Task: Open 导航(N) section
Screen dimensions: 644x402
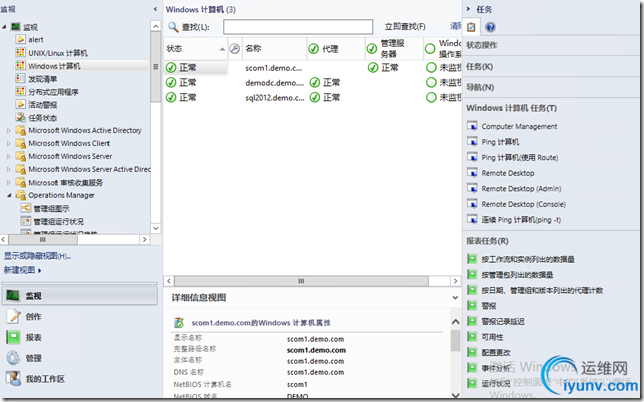Action: [x=480, y=87]
